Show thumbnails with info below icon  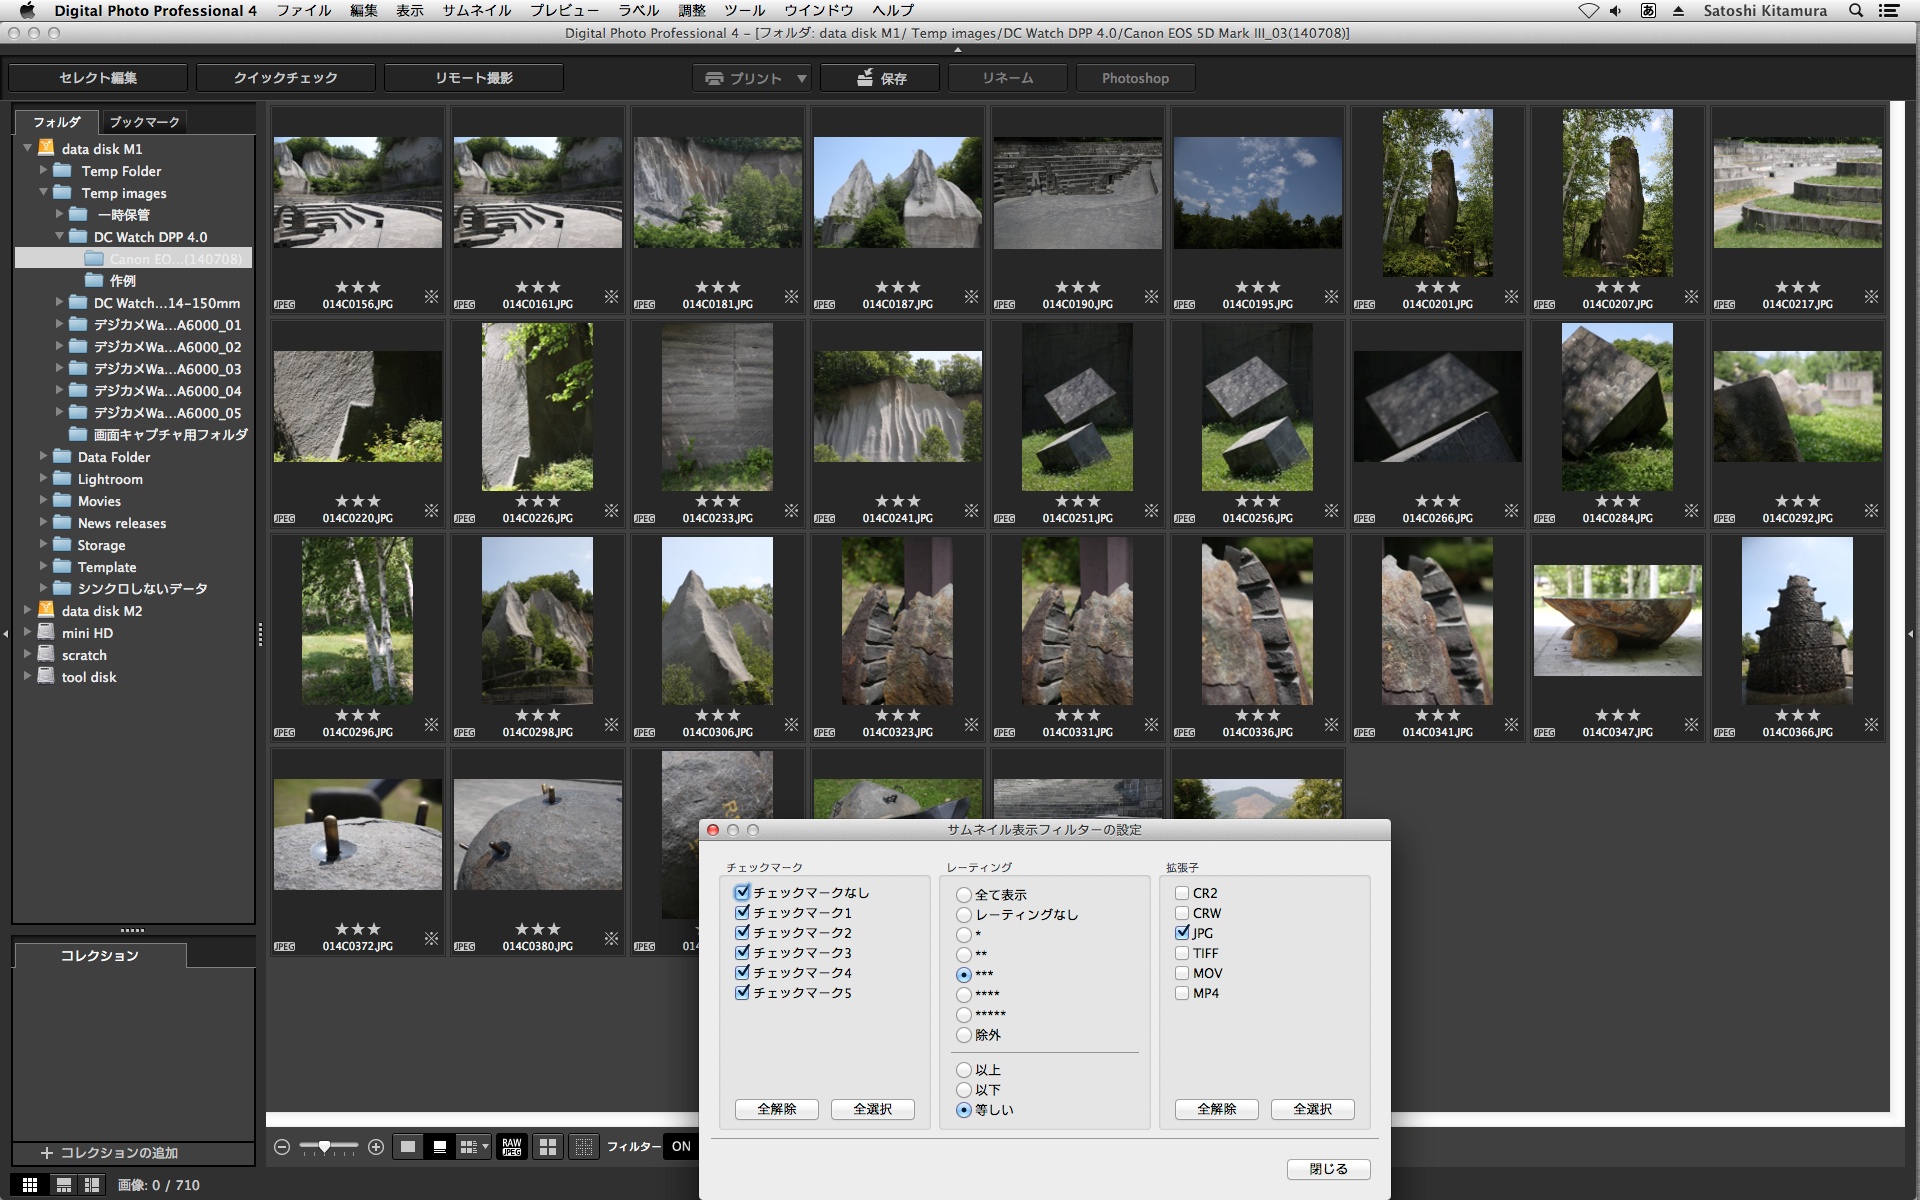tap(439, 1147)
